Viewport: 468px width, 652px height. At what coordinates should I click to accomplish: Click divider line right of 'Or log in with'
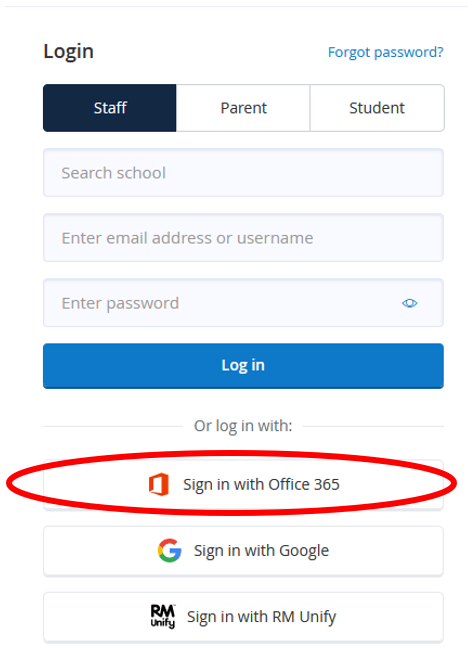tap(374, 426)
